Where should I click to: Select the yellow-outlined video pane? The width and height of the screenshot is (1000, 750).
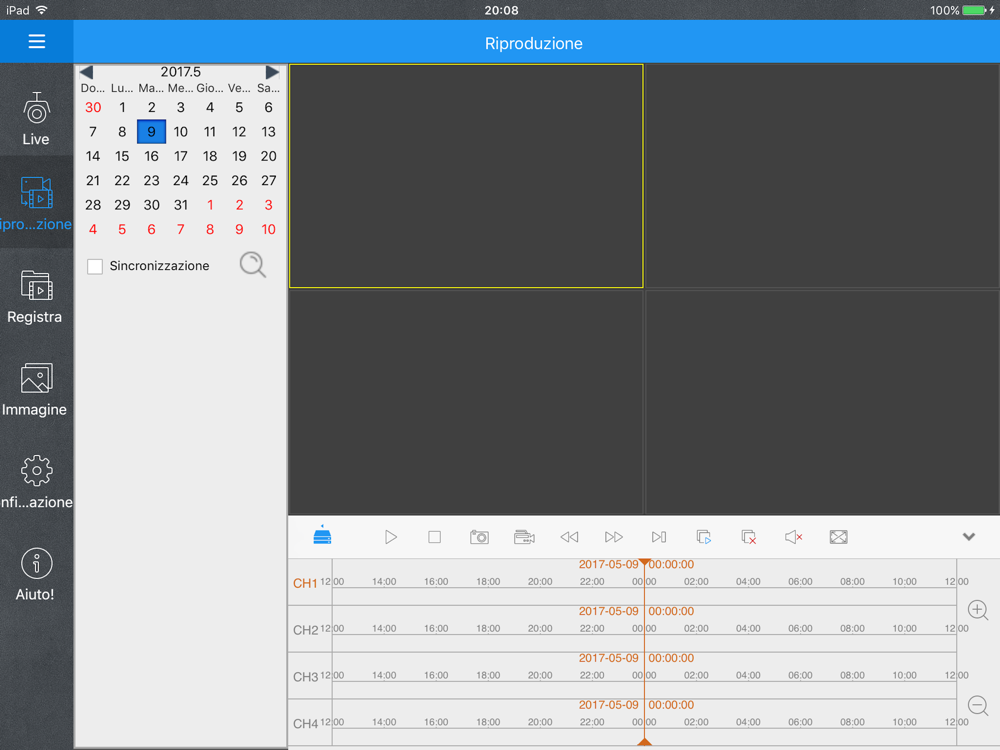pyautogui.click(x=466, y=176)
